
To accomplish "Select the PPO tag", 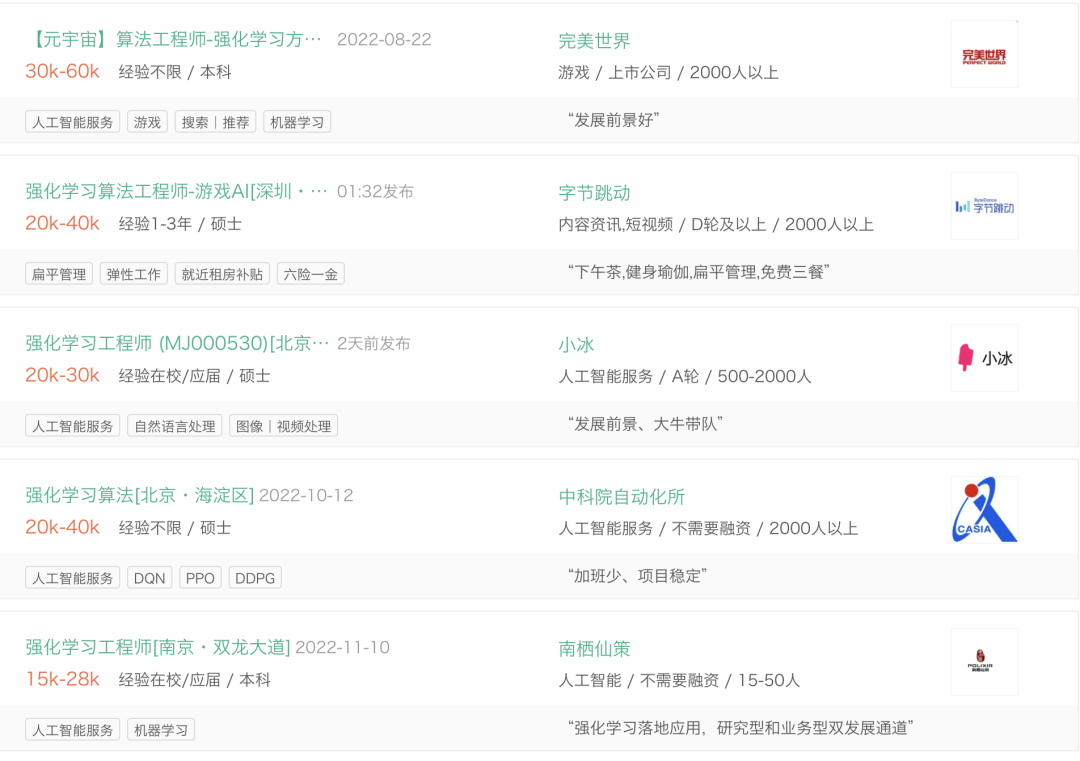I will tap(200, 578).
